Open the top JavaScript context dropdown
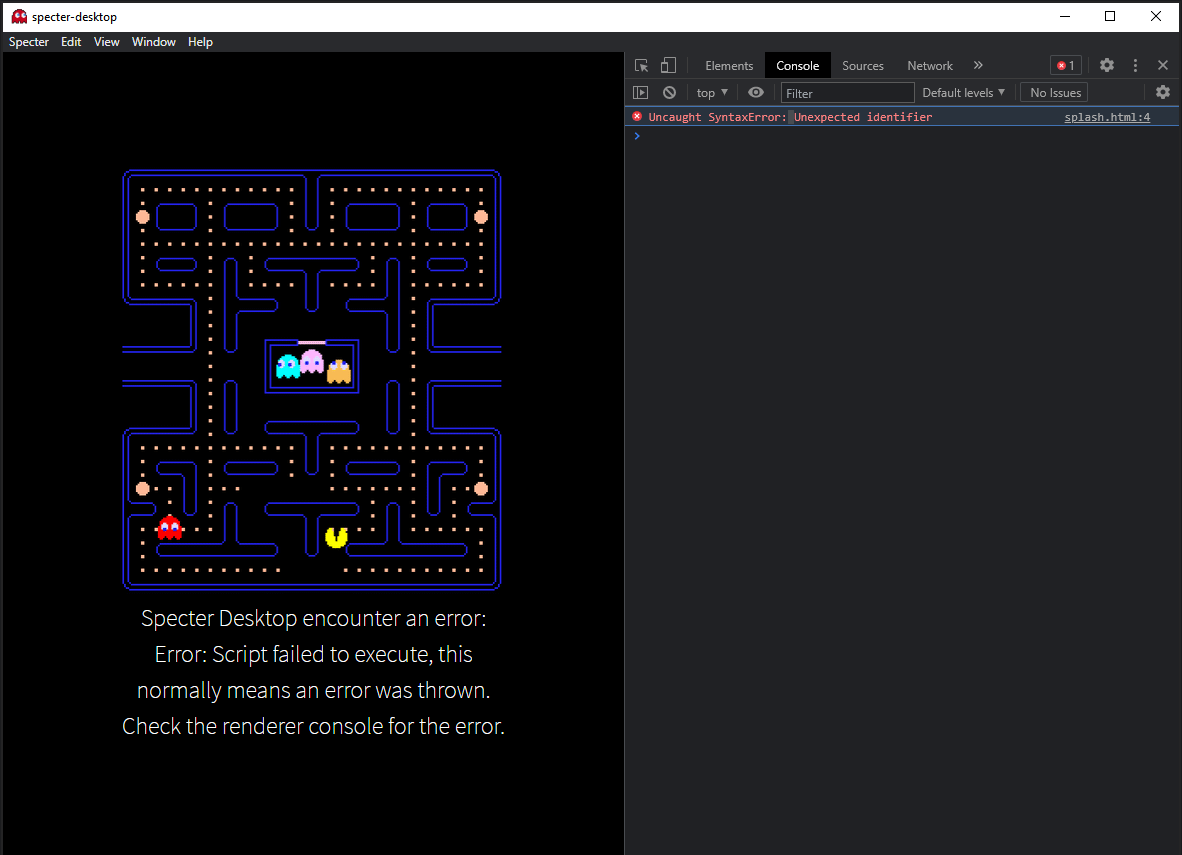 click(712, 93)
